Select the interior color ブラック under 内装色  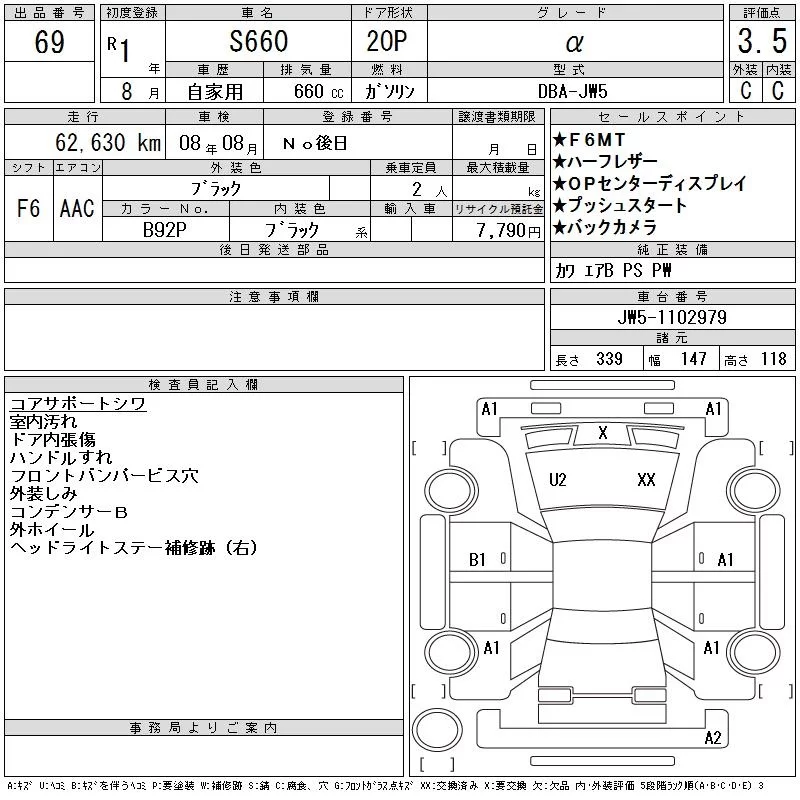[x=291, y=230]
